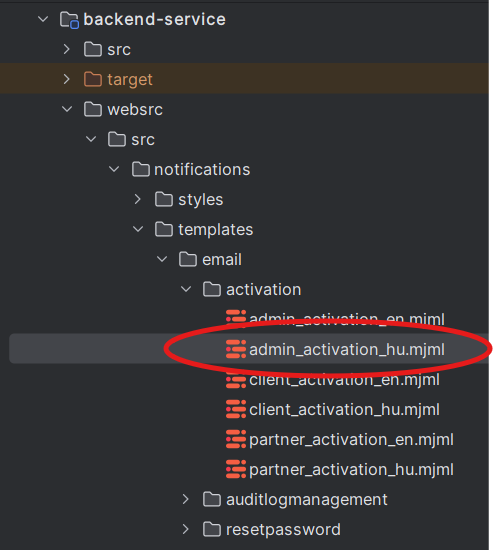Click the styles folder icon
Image resolution: width=494 pixels, height=550 pixels.
click(164, 199)
